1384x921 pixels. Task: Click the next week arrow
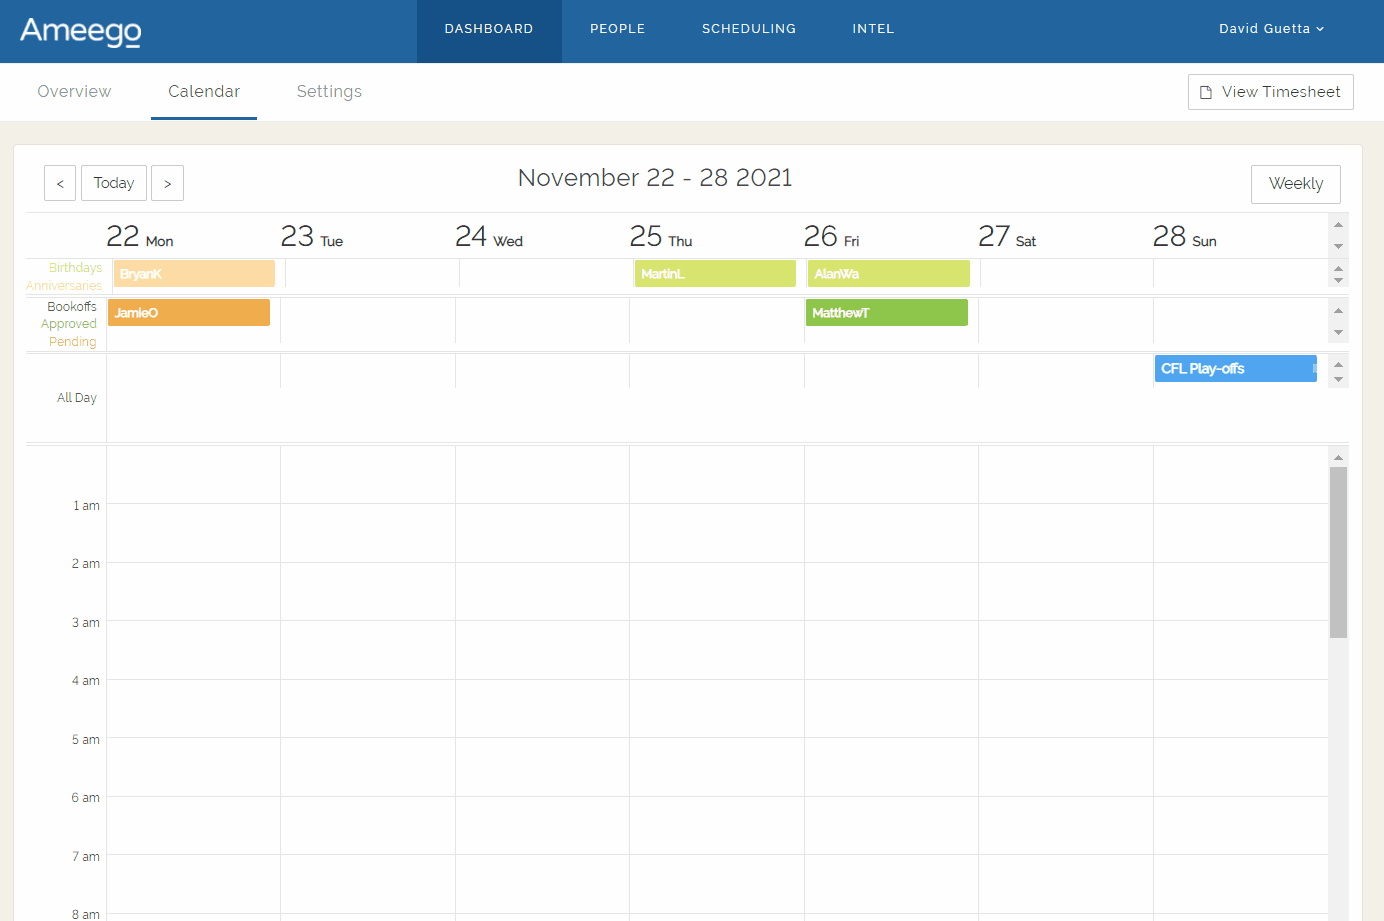coord(167,182)
